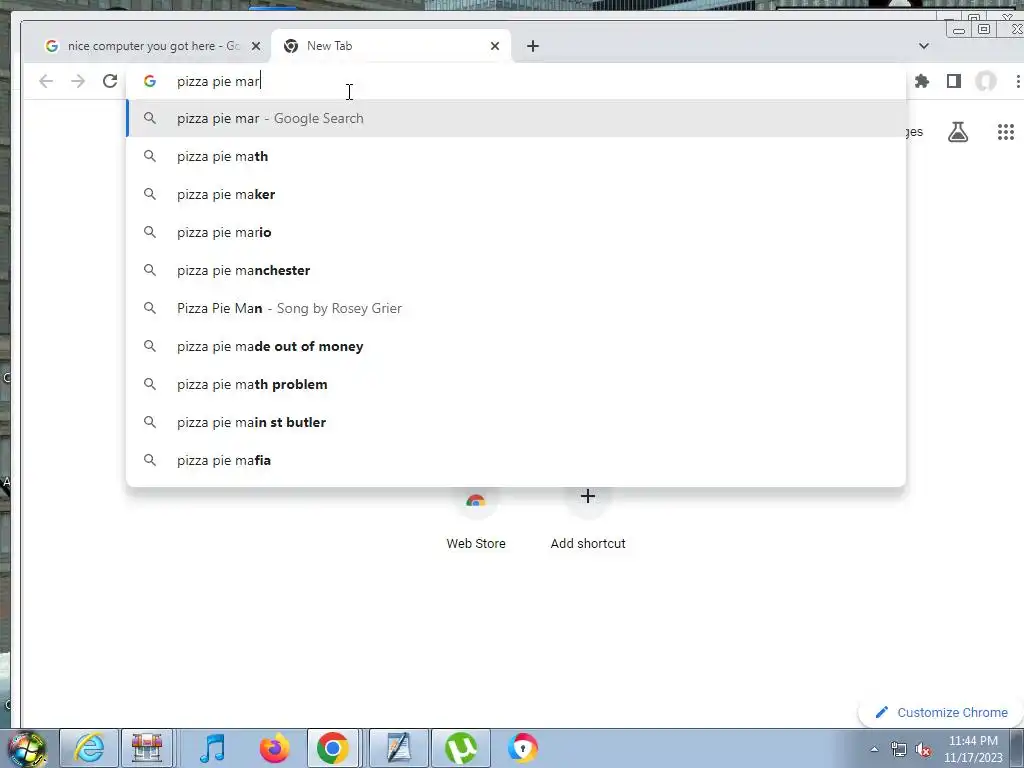Click the address bar with 'pizza pie mar'
This screenshot has width=1024, height=768.
516,81
